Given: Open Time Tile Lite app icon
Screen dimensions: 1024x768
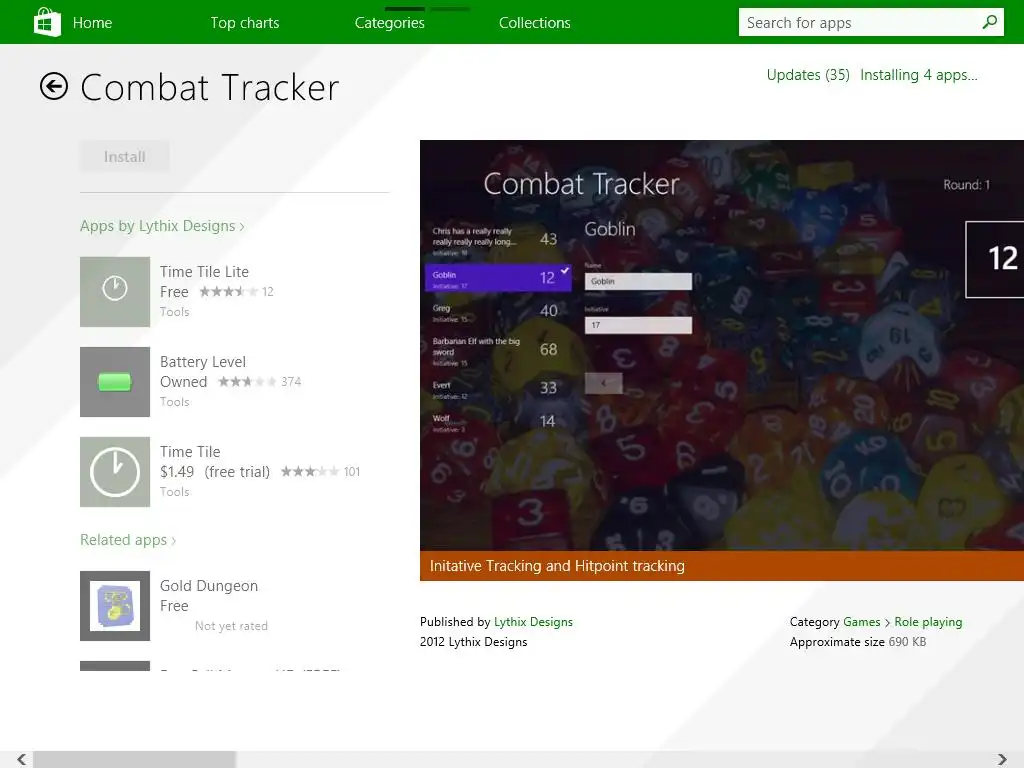Looking at the screenshot, I should point(115,292).
